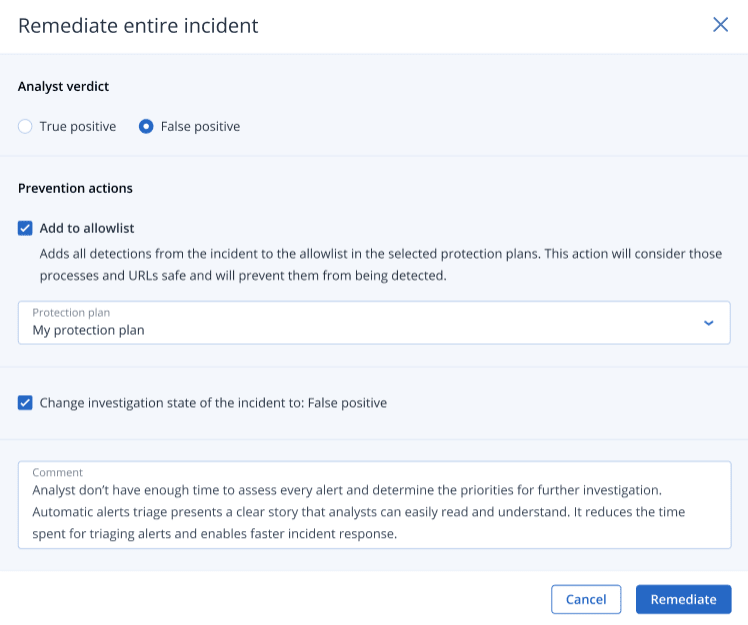The height and width of the screenshot is (625, 748).
Task: Uncheck the Add to allowlist checkbox
Action: click(26, 228)
